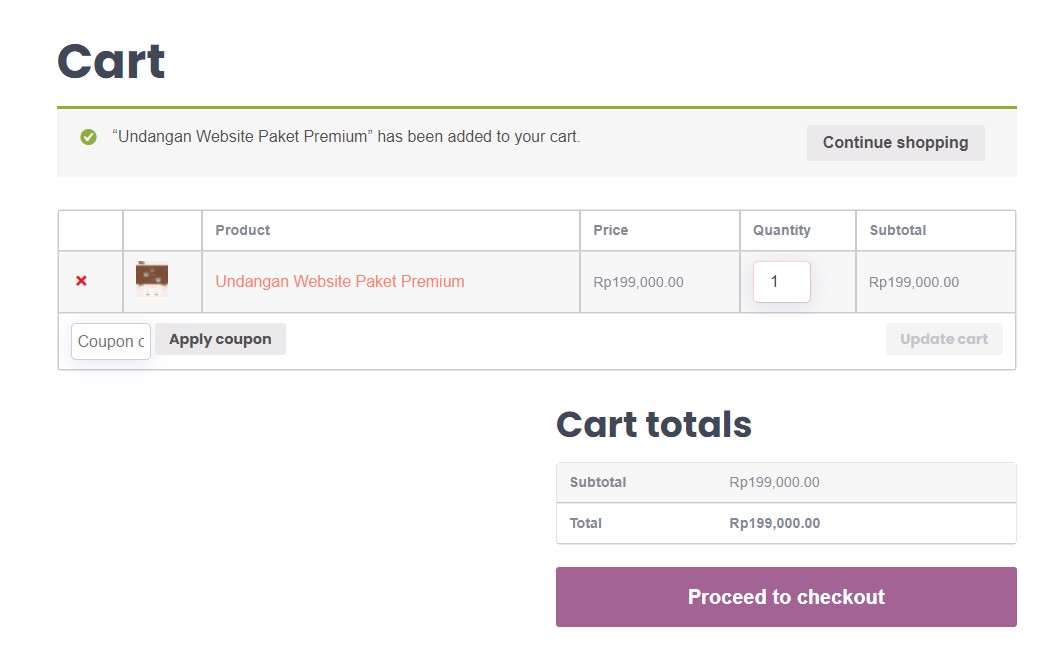Viewport: 1059px width, 663px height.
Task: Open Undangan Website Paket Premium product link
Action: (340, 282)
